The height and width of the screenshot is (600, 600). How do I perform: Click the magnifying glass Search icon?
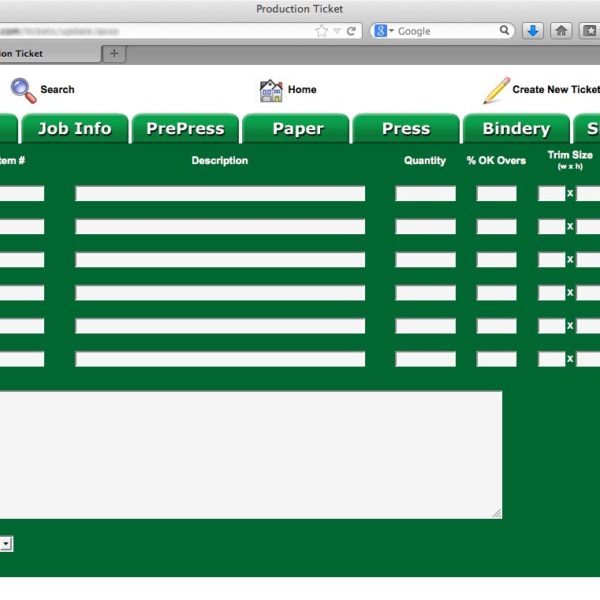[24, 90]
